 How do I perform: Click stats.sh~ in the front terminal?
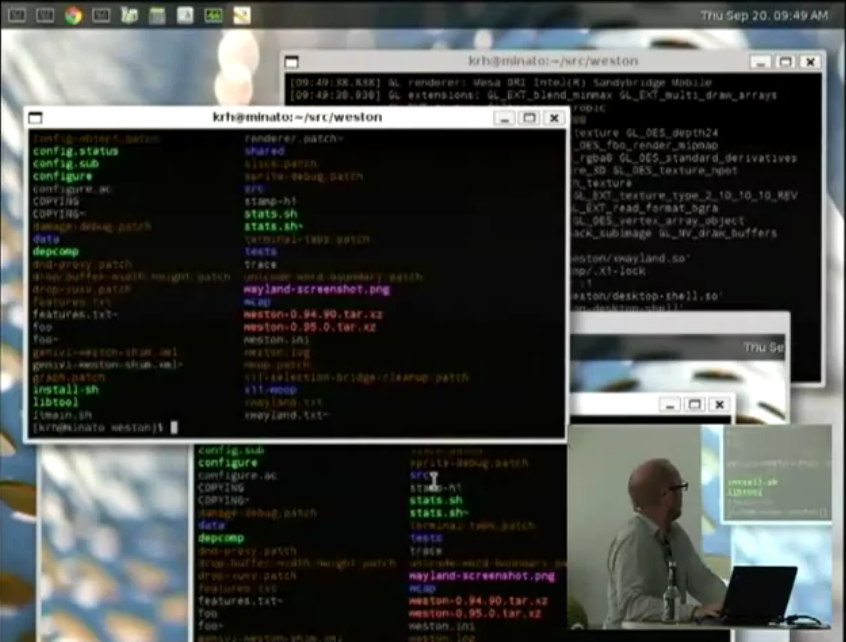click(274, 227)
